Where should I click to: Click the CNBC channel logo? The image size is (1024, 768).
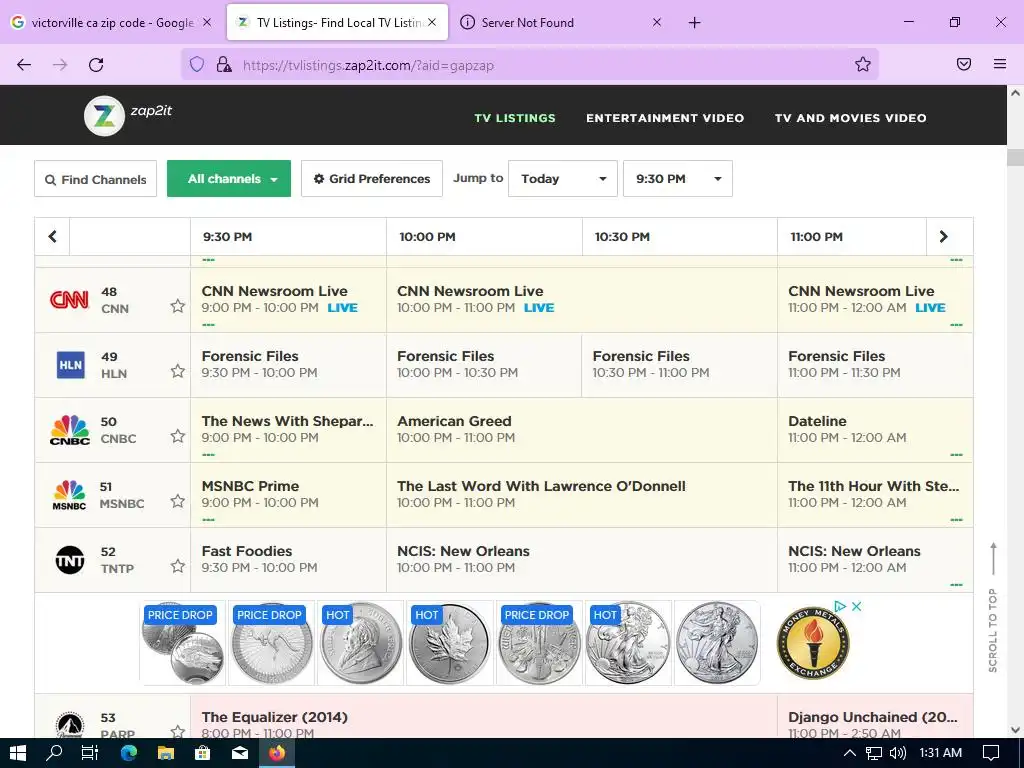click(x=70, y=430)
